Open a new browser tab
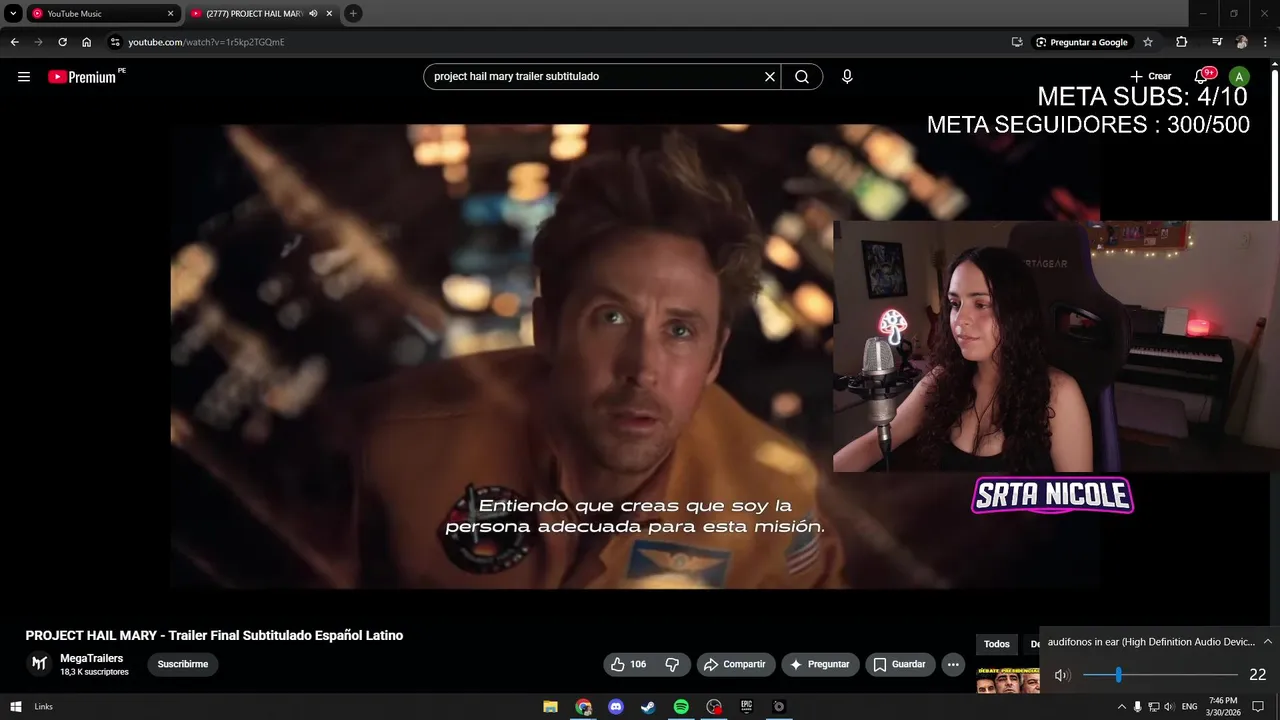Viewport: 1280px width, 720px height. [x=353, y=14]
